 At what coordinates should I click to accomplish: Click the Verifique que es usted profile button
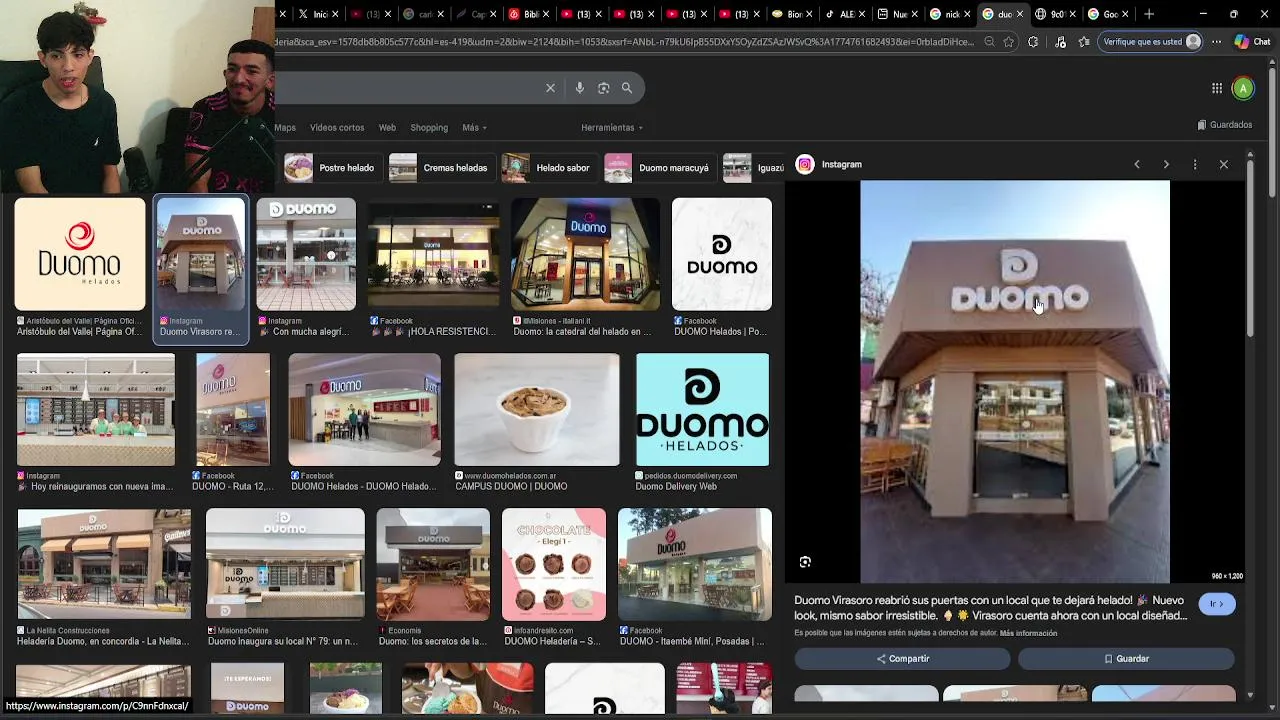[x=1151, y=42]
